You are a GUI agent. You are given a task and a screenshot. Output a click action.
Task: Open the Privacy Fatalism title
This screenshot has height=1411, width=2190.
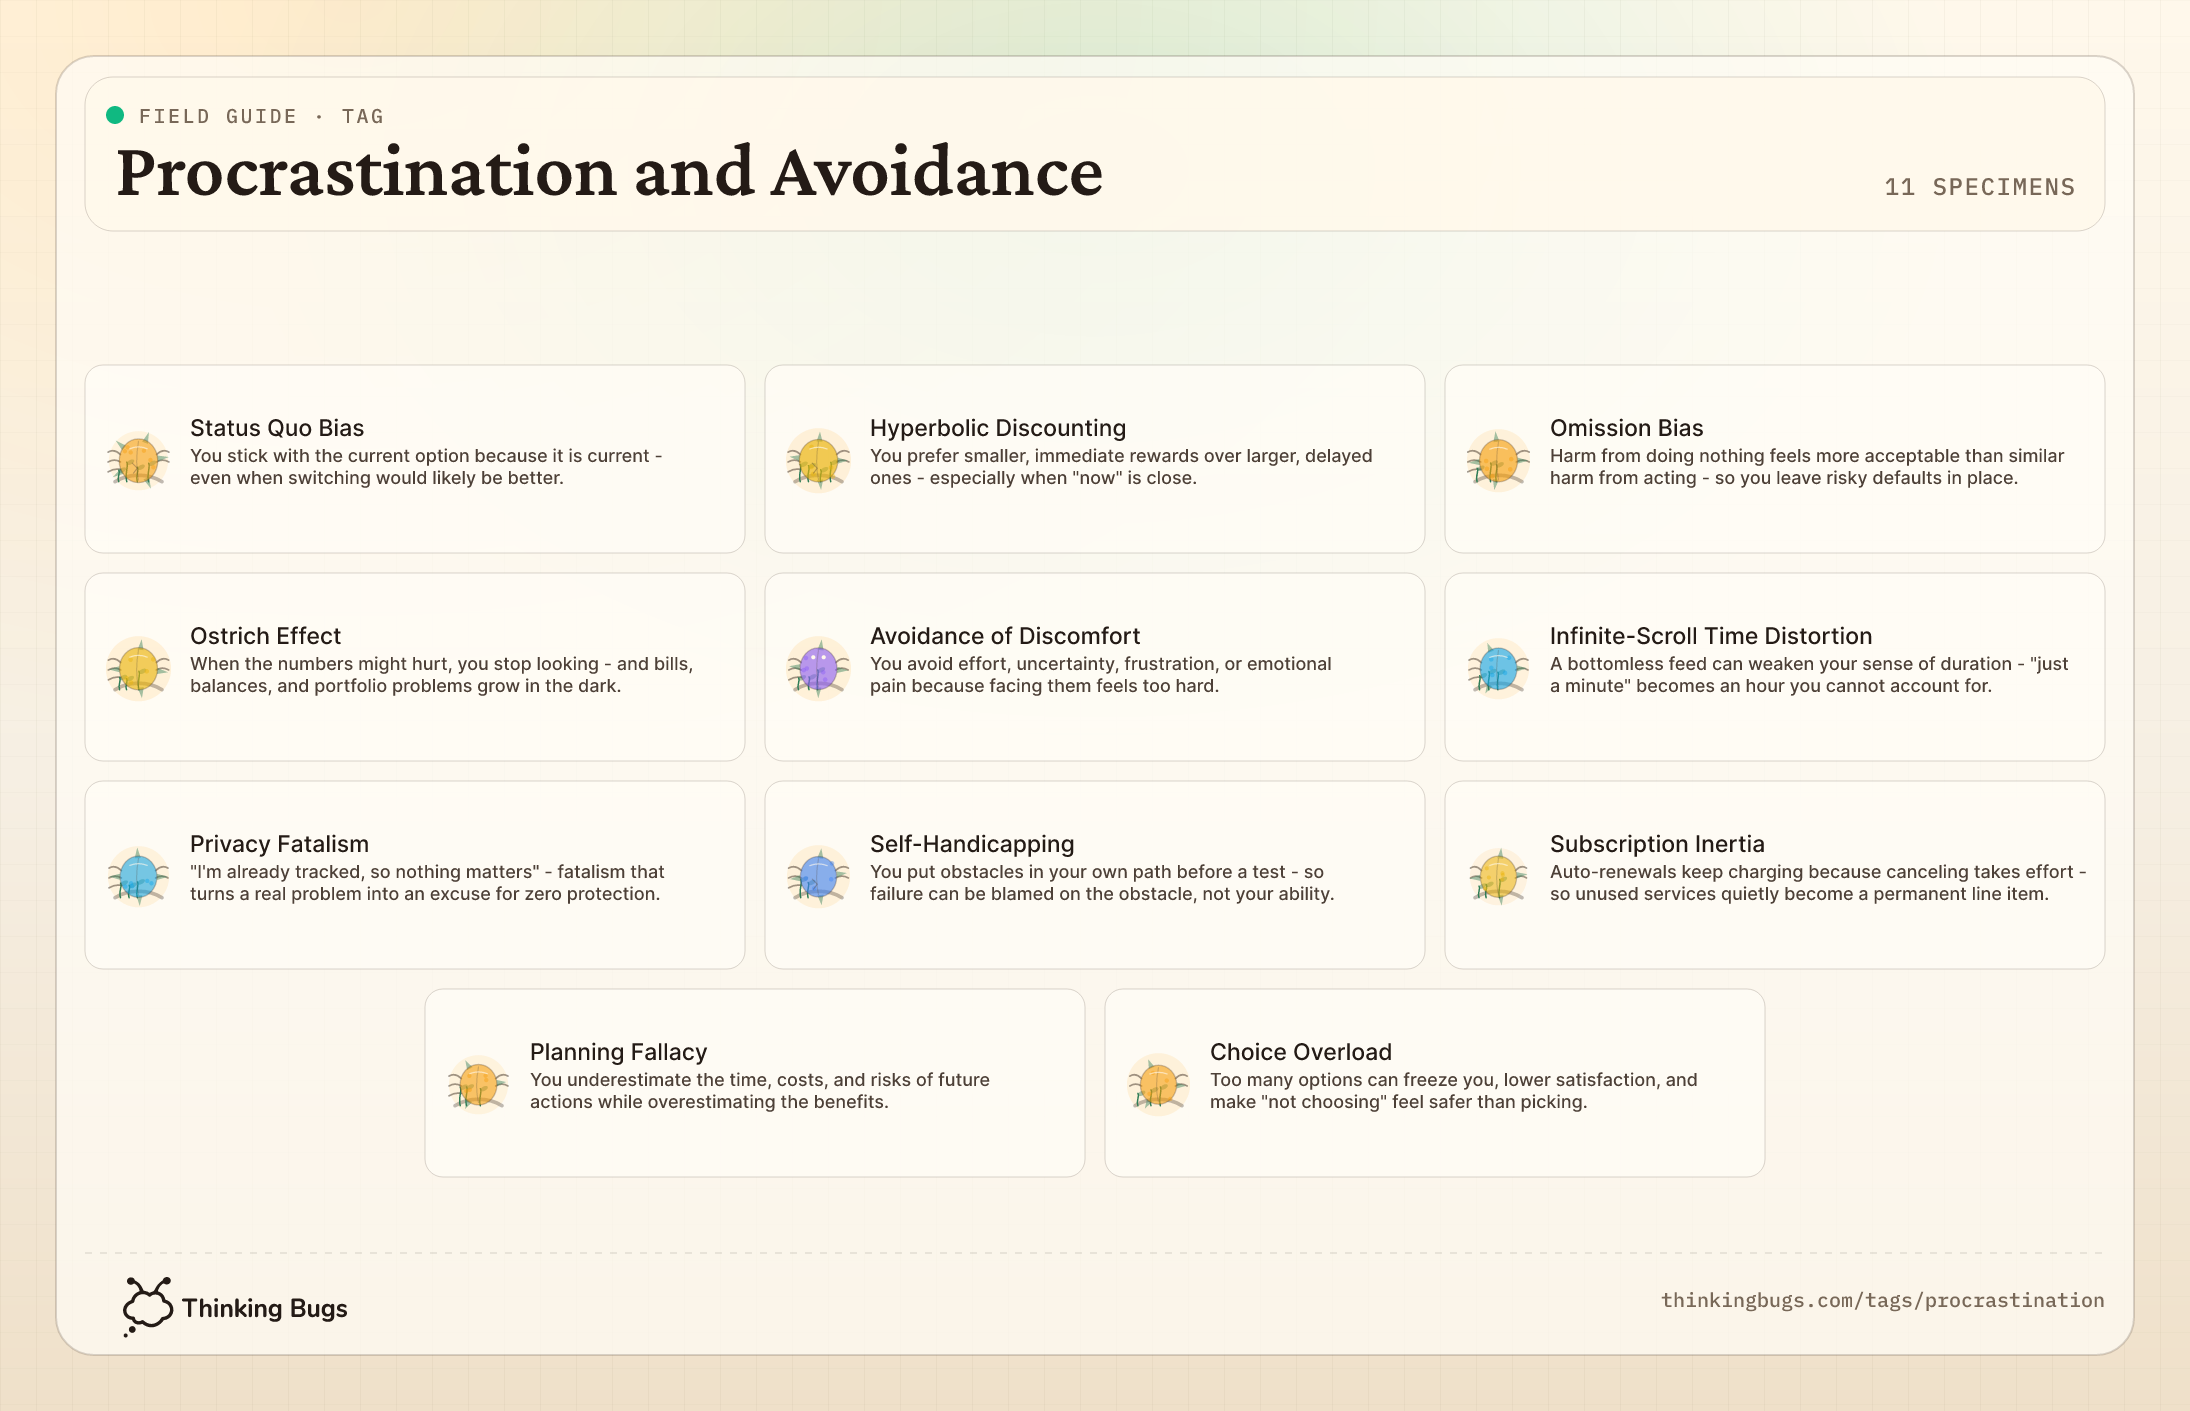[x=279, y=844]
